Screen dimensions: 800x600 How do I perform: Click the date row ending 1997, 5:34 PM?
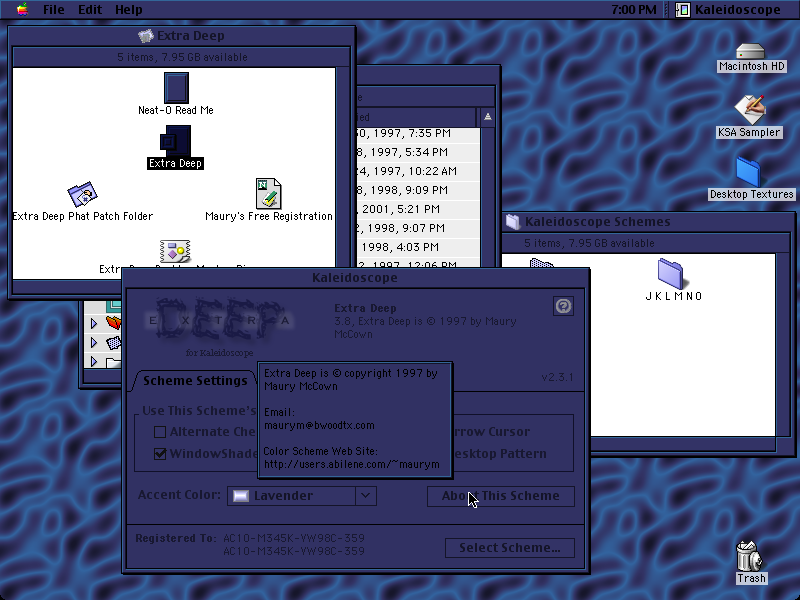click(x=418, y=152)
